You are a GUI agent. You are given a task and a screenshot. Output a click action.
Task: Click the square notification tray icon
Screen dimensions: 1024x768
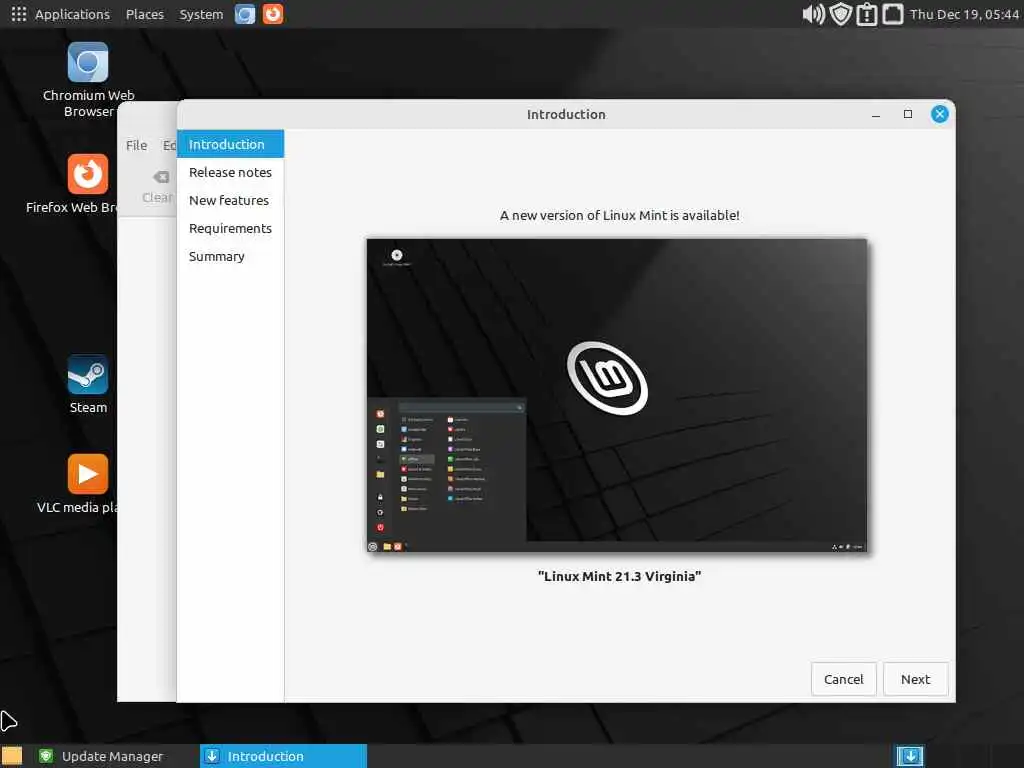coord(893,14)
